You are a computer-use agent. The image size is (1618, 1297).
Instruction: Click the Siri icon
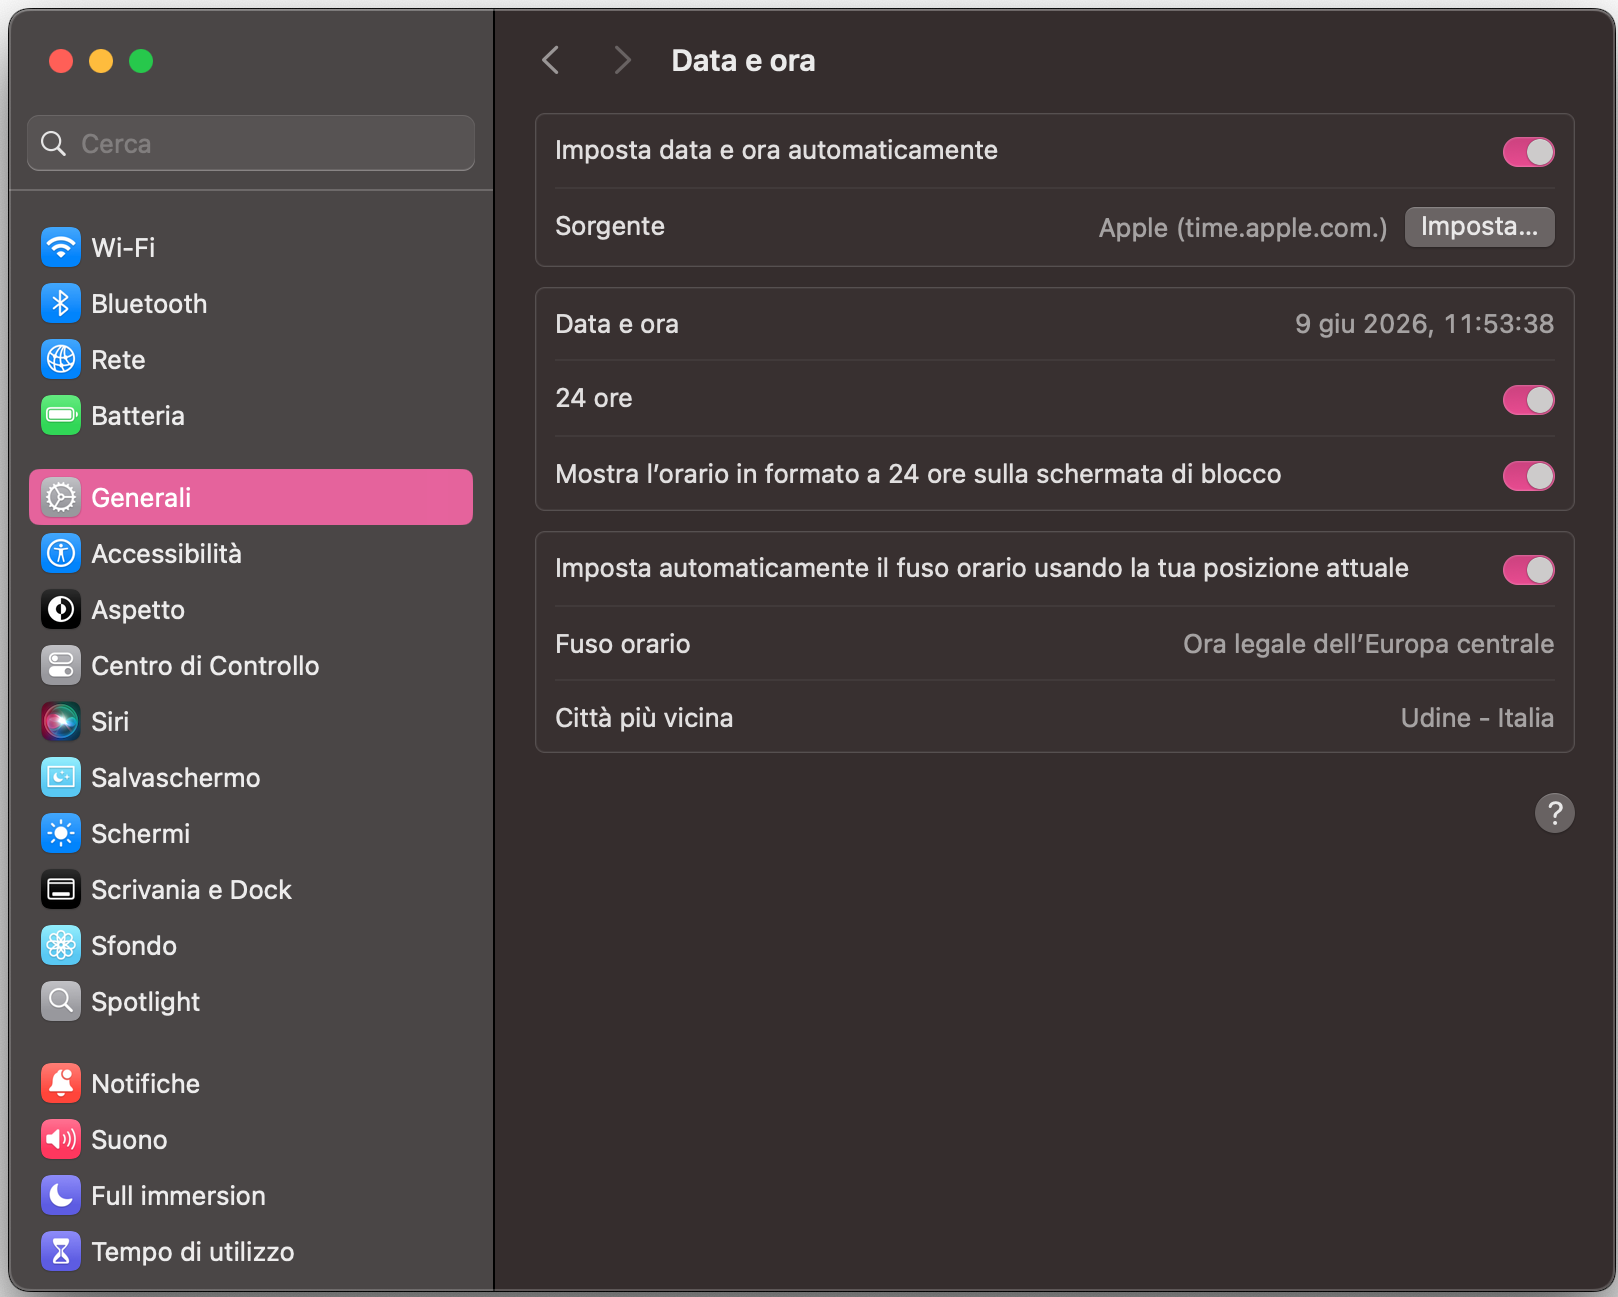point(61,721)
